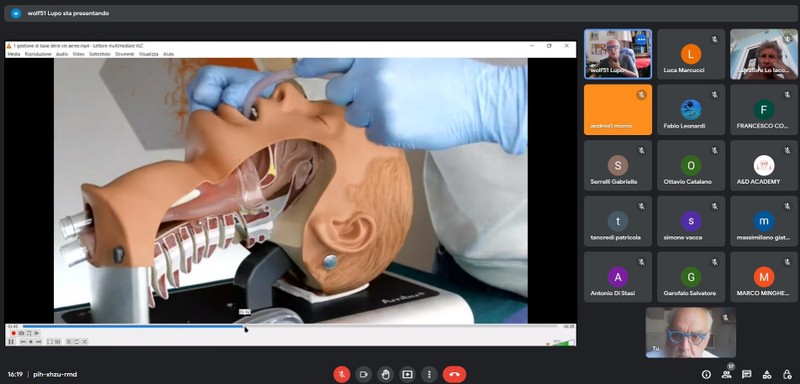Viewport: 800px width, 384px height.
Task: Hang up with the red leave call button
Action: [455, 374]
